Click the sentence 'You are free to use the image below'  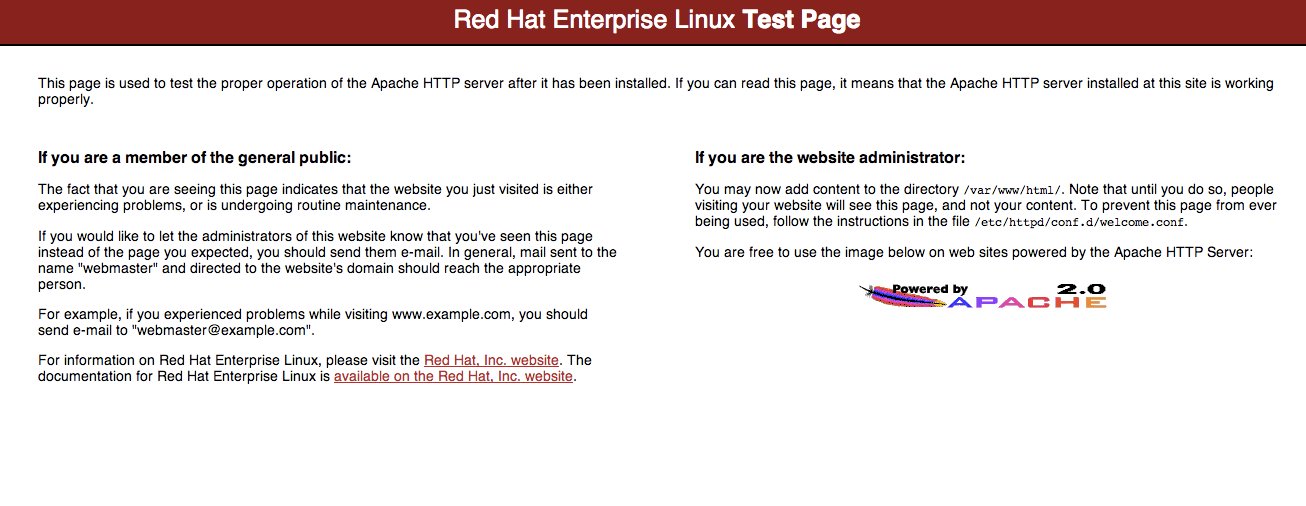point(973,253)
